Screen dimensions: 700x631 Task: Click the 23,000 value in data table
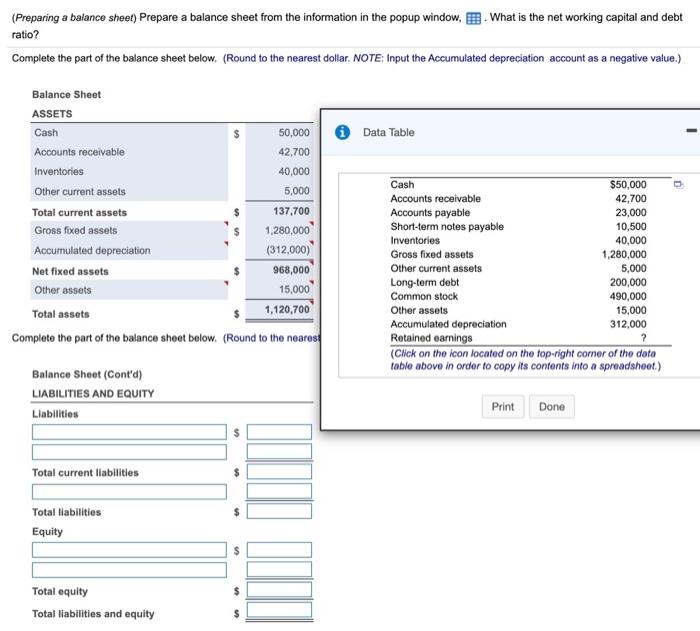click(631, 213)
